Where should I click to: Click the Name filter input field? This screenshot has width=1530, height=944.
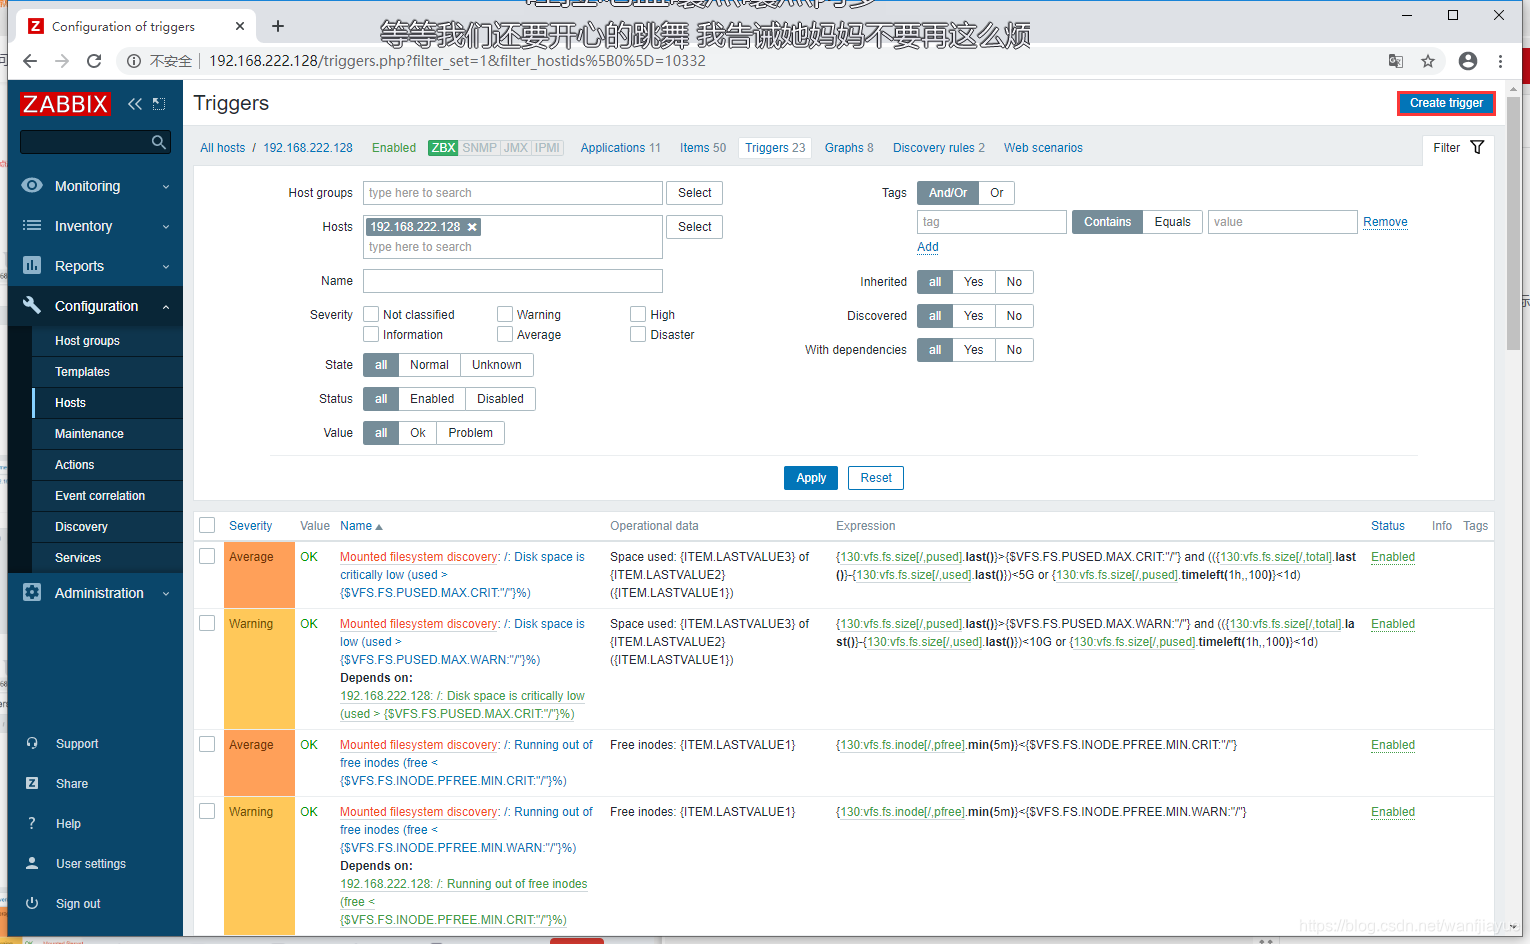coord(513,281)
